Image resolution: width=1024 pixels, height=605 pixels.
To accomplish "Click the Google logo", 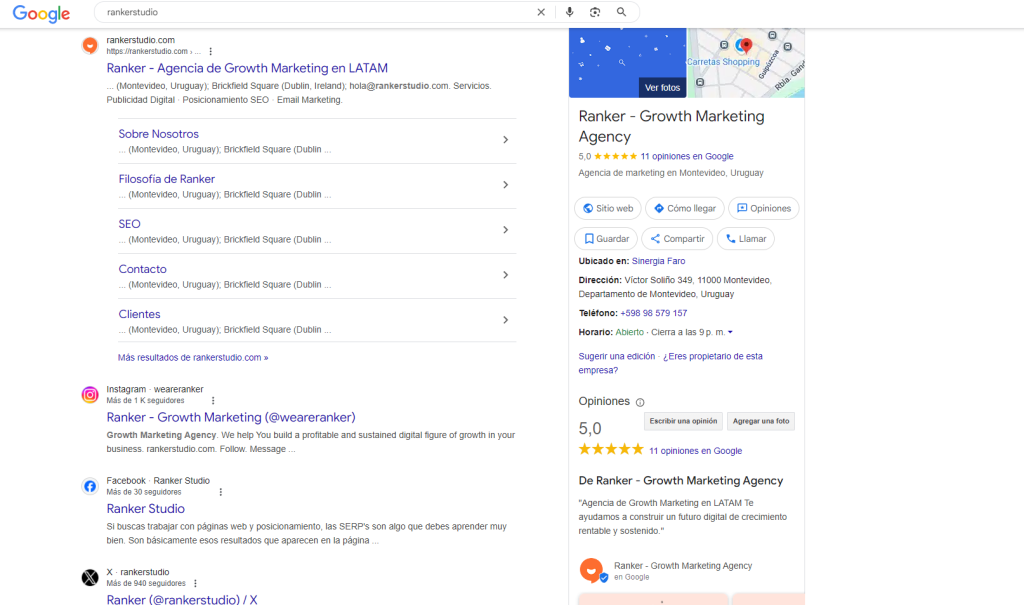I will point(41,13).
